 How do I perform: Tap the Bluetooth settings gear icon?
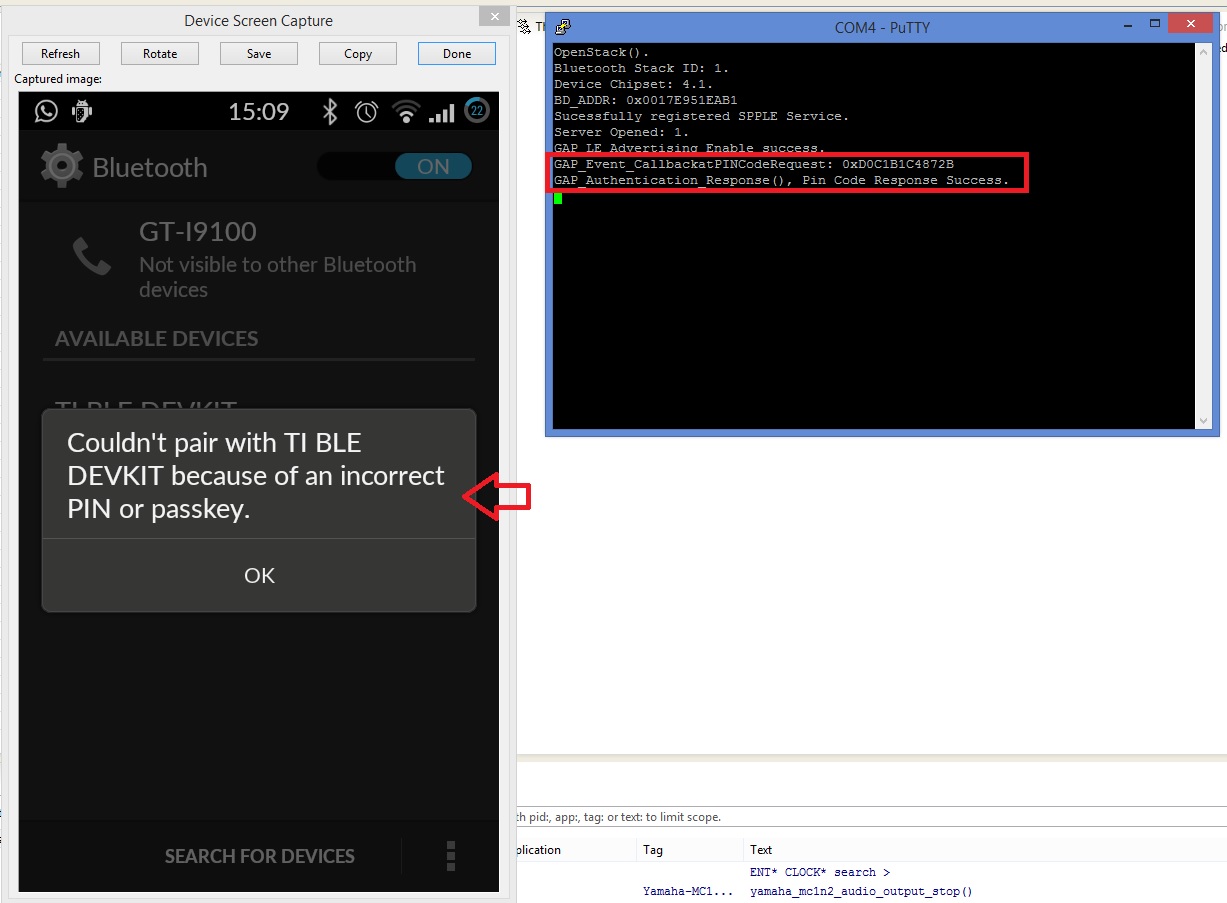click(x=61, y=166)
